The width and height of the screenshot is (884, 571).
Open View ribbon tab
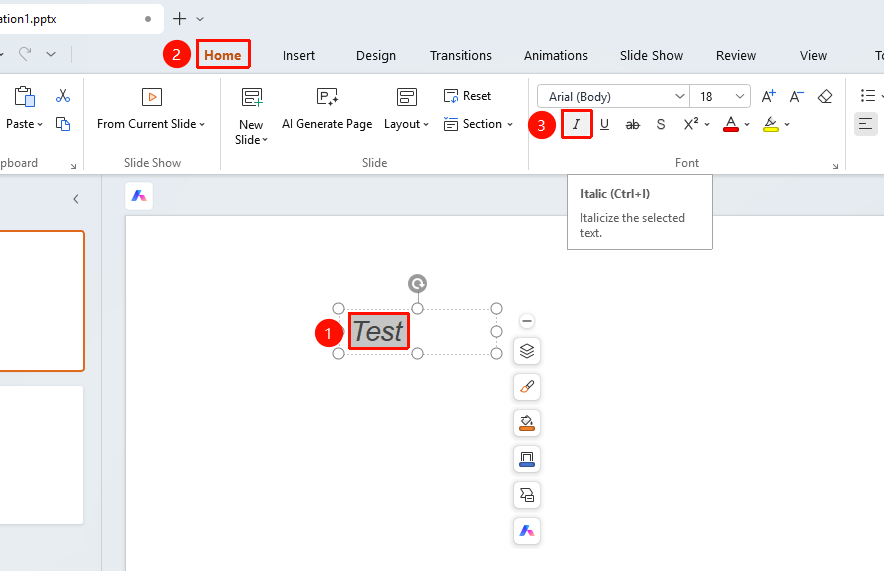point(813,56)
